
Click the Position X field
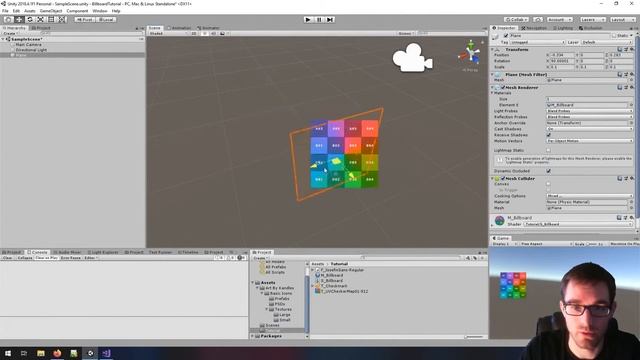pos(562,55)
